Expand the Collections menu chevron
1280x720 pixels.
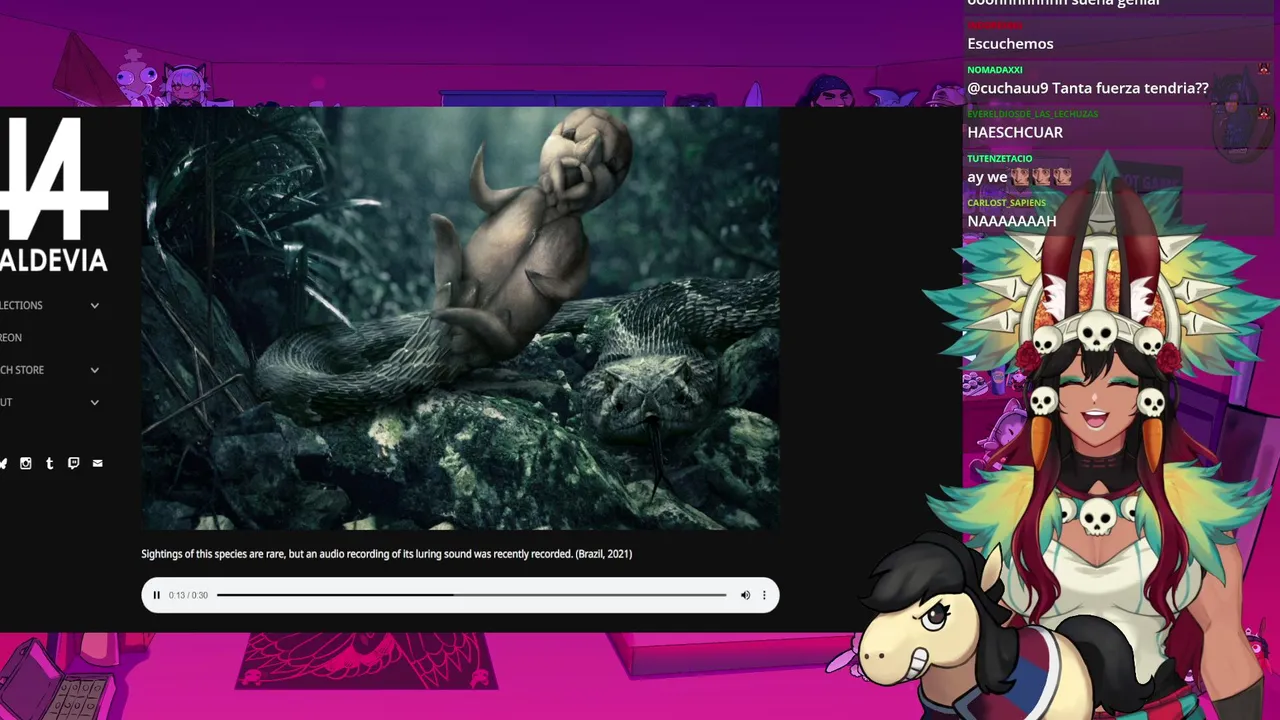pos(95,305)
